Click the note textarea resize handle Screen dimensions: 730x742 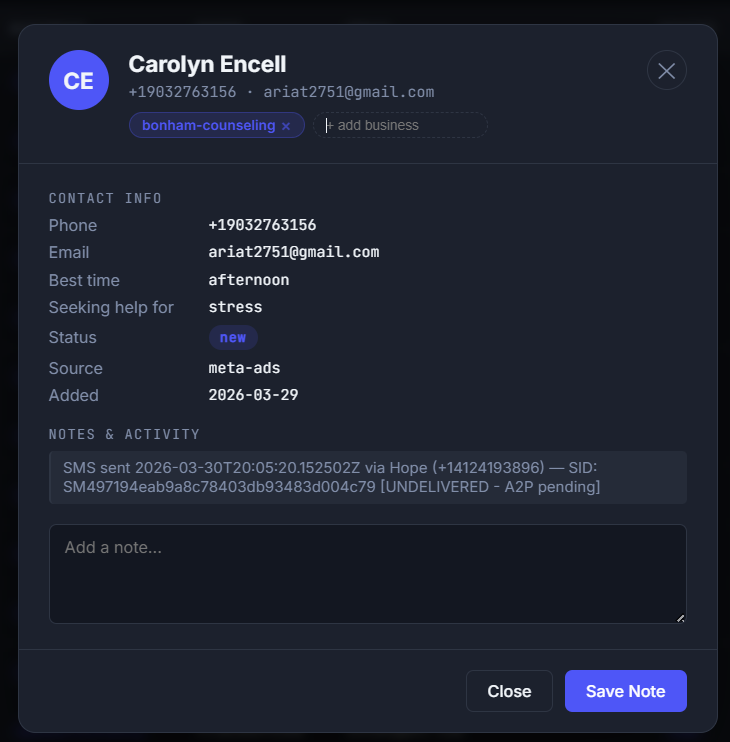tap(681, 618)
